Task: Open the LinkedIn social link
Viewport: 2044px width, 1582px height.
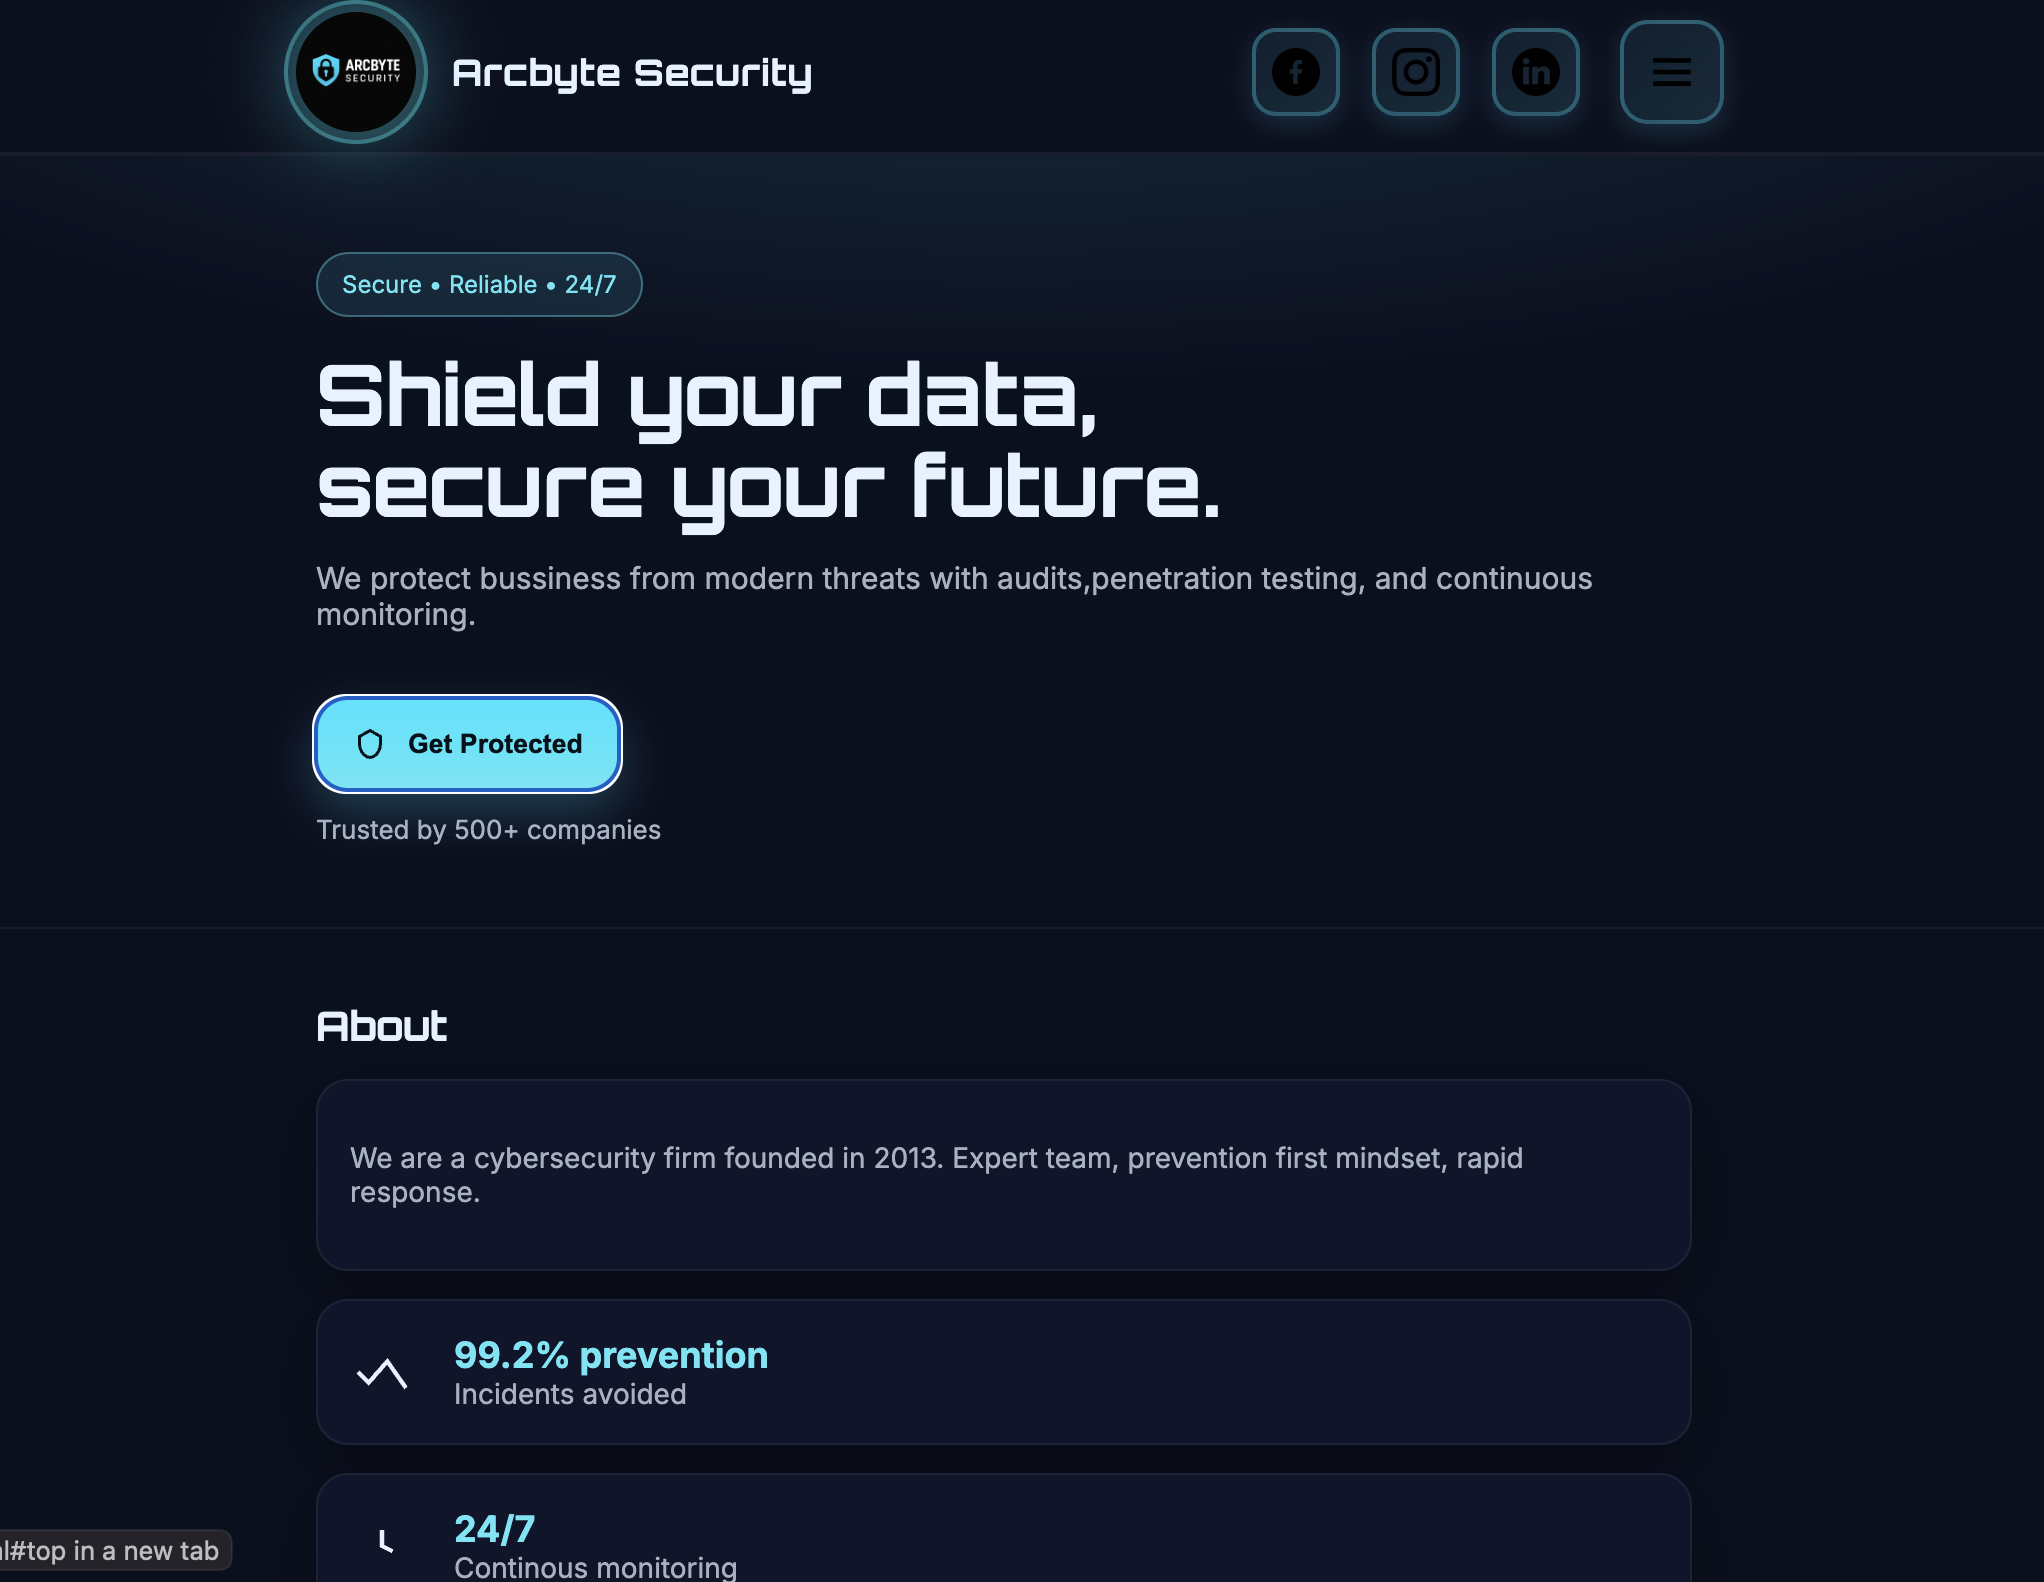Action: pos(1535,72)
